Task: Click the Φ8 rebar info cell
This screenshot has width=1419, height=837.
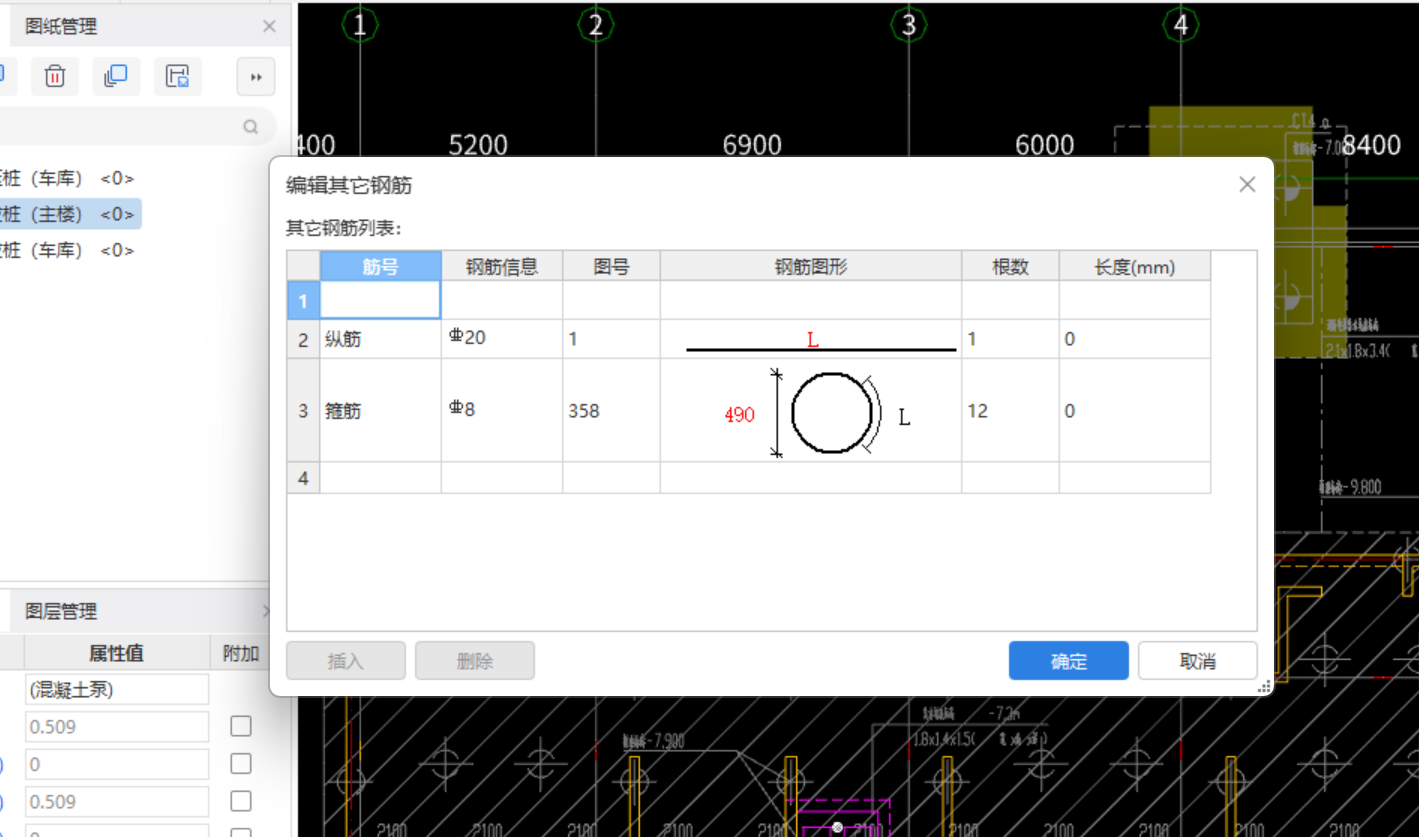Action: 502,411
